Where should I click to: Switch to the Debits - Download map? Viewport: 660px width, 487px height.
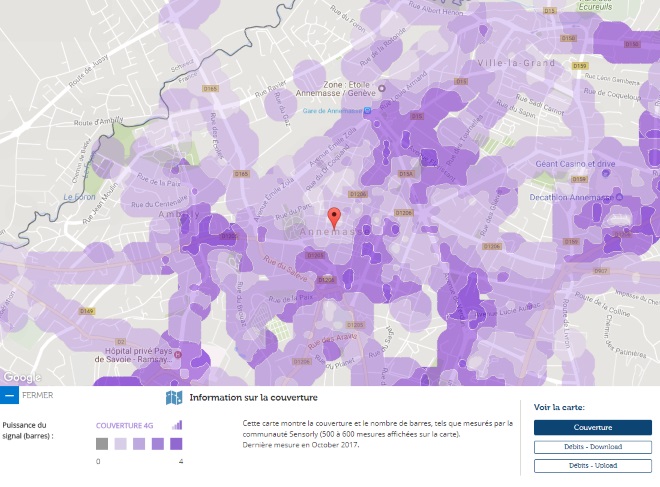click(593, 447)
